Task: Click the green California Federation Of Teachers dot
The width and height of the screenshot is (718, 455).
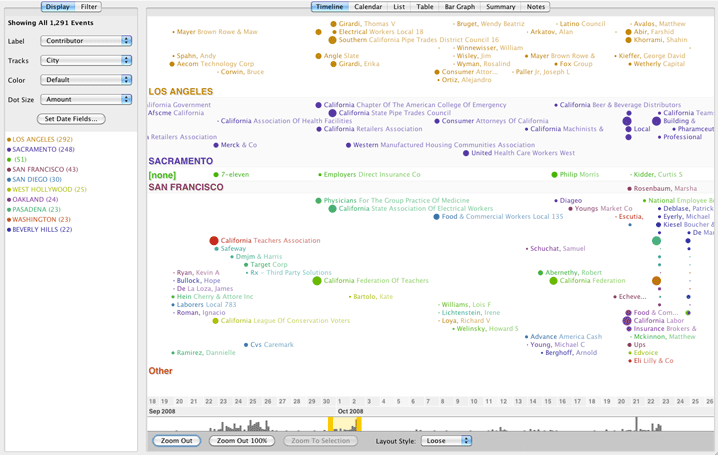Action: click(317, 281)
